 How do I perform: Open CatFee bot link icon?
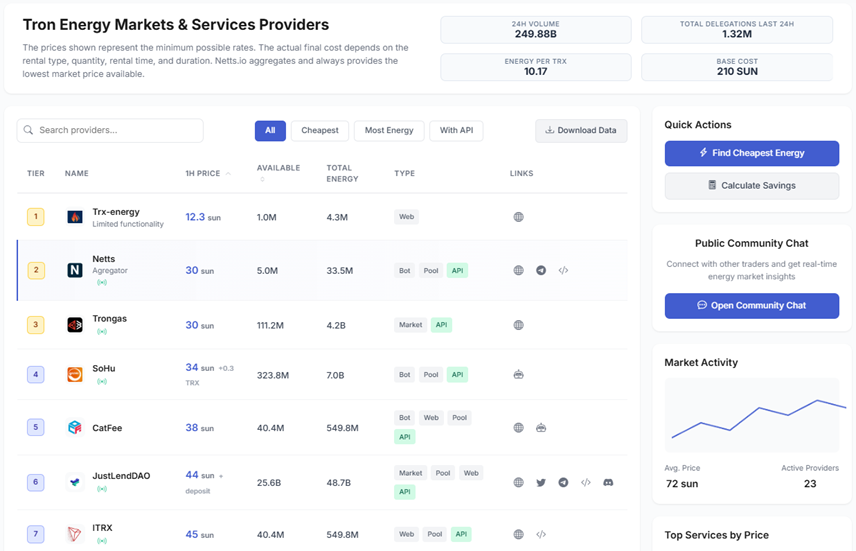tap(541, 428)
